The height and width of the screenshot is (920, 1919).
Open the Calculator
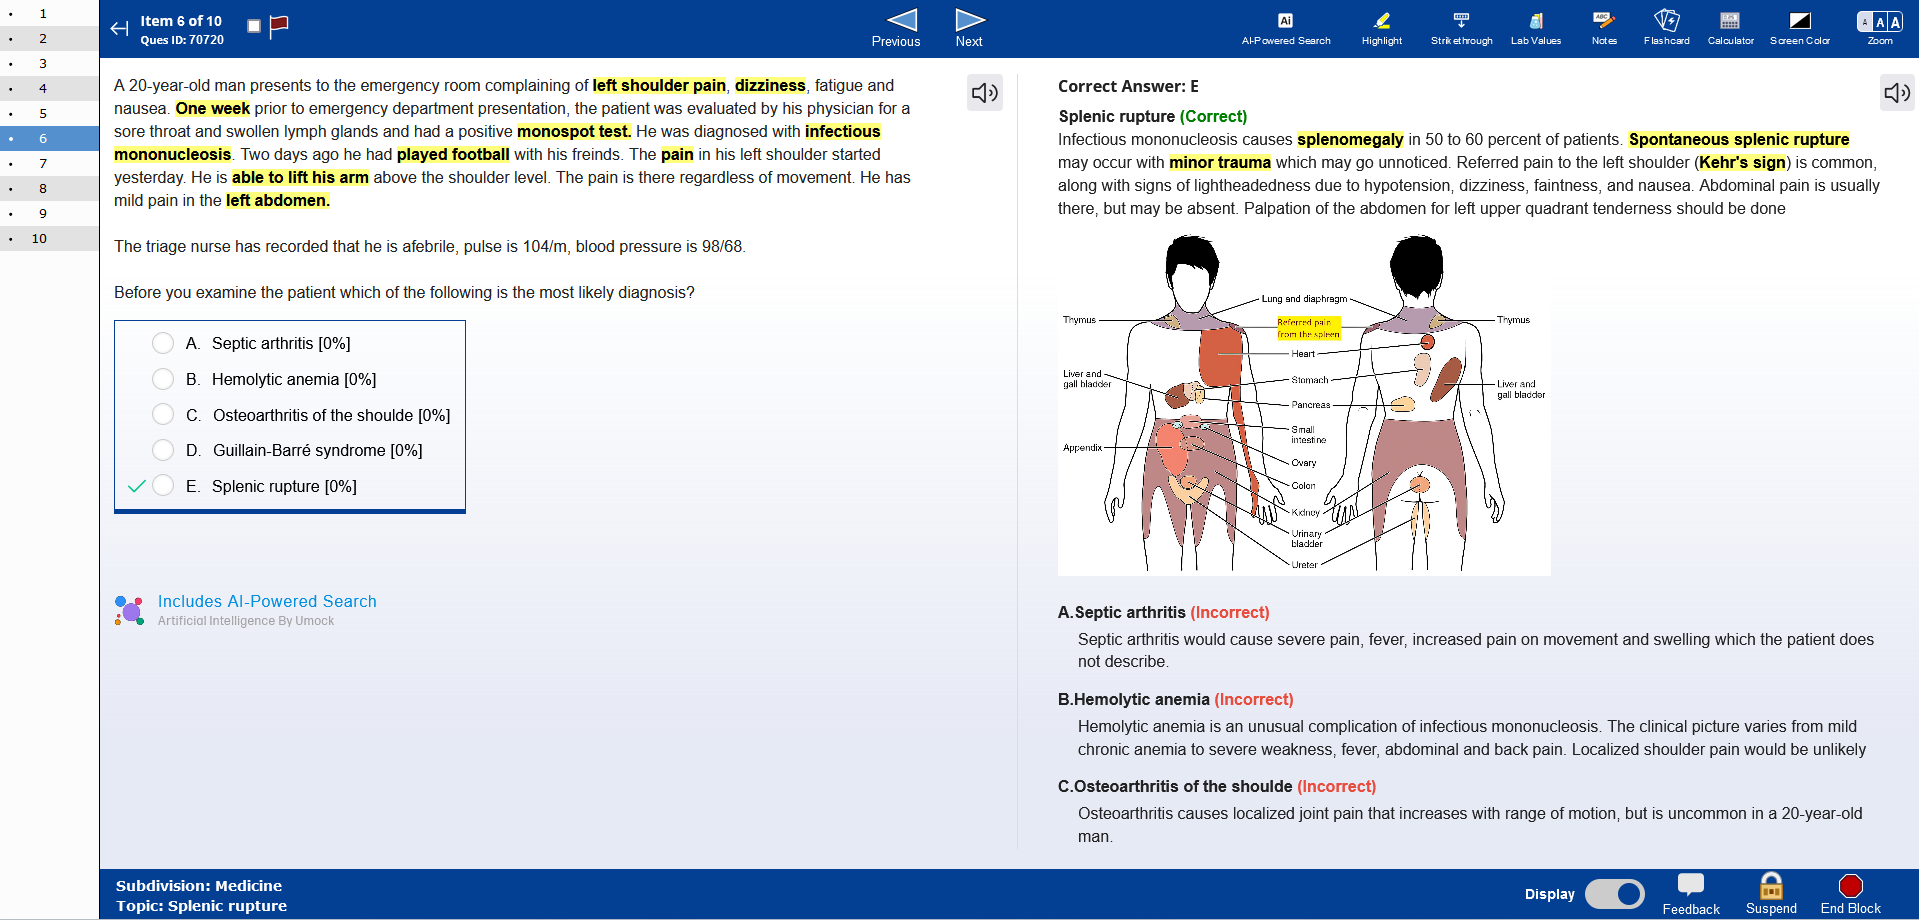coord(1730,29)
